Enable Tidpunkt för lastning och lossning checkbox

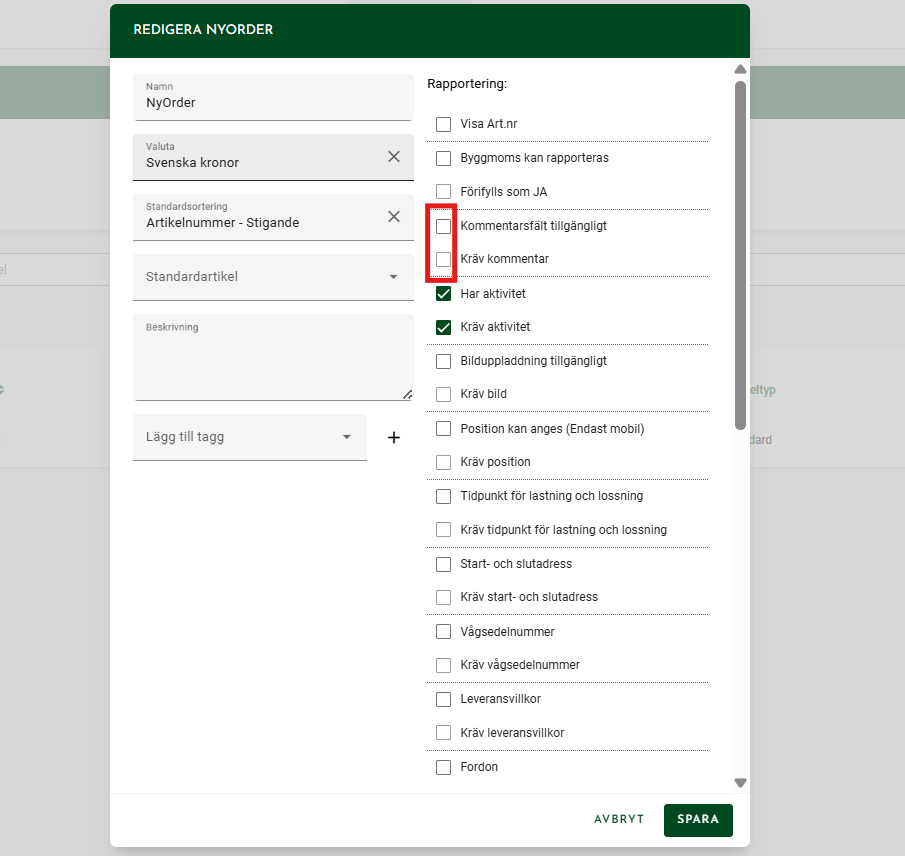pos(443,496)
